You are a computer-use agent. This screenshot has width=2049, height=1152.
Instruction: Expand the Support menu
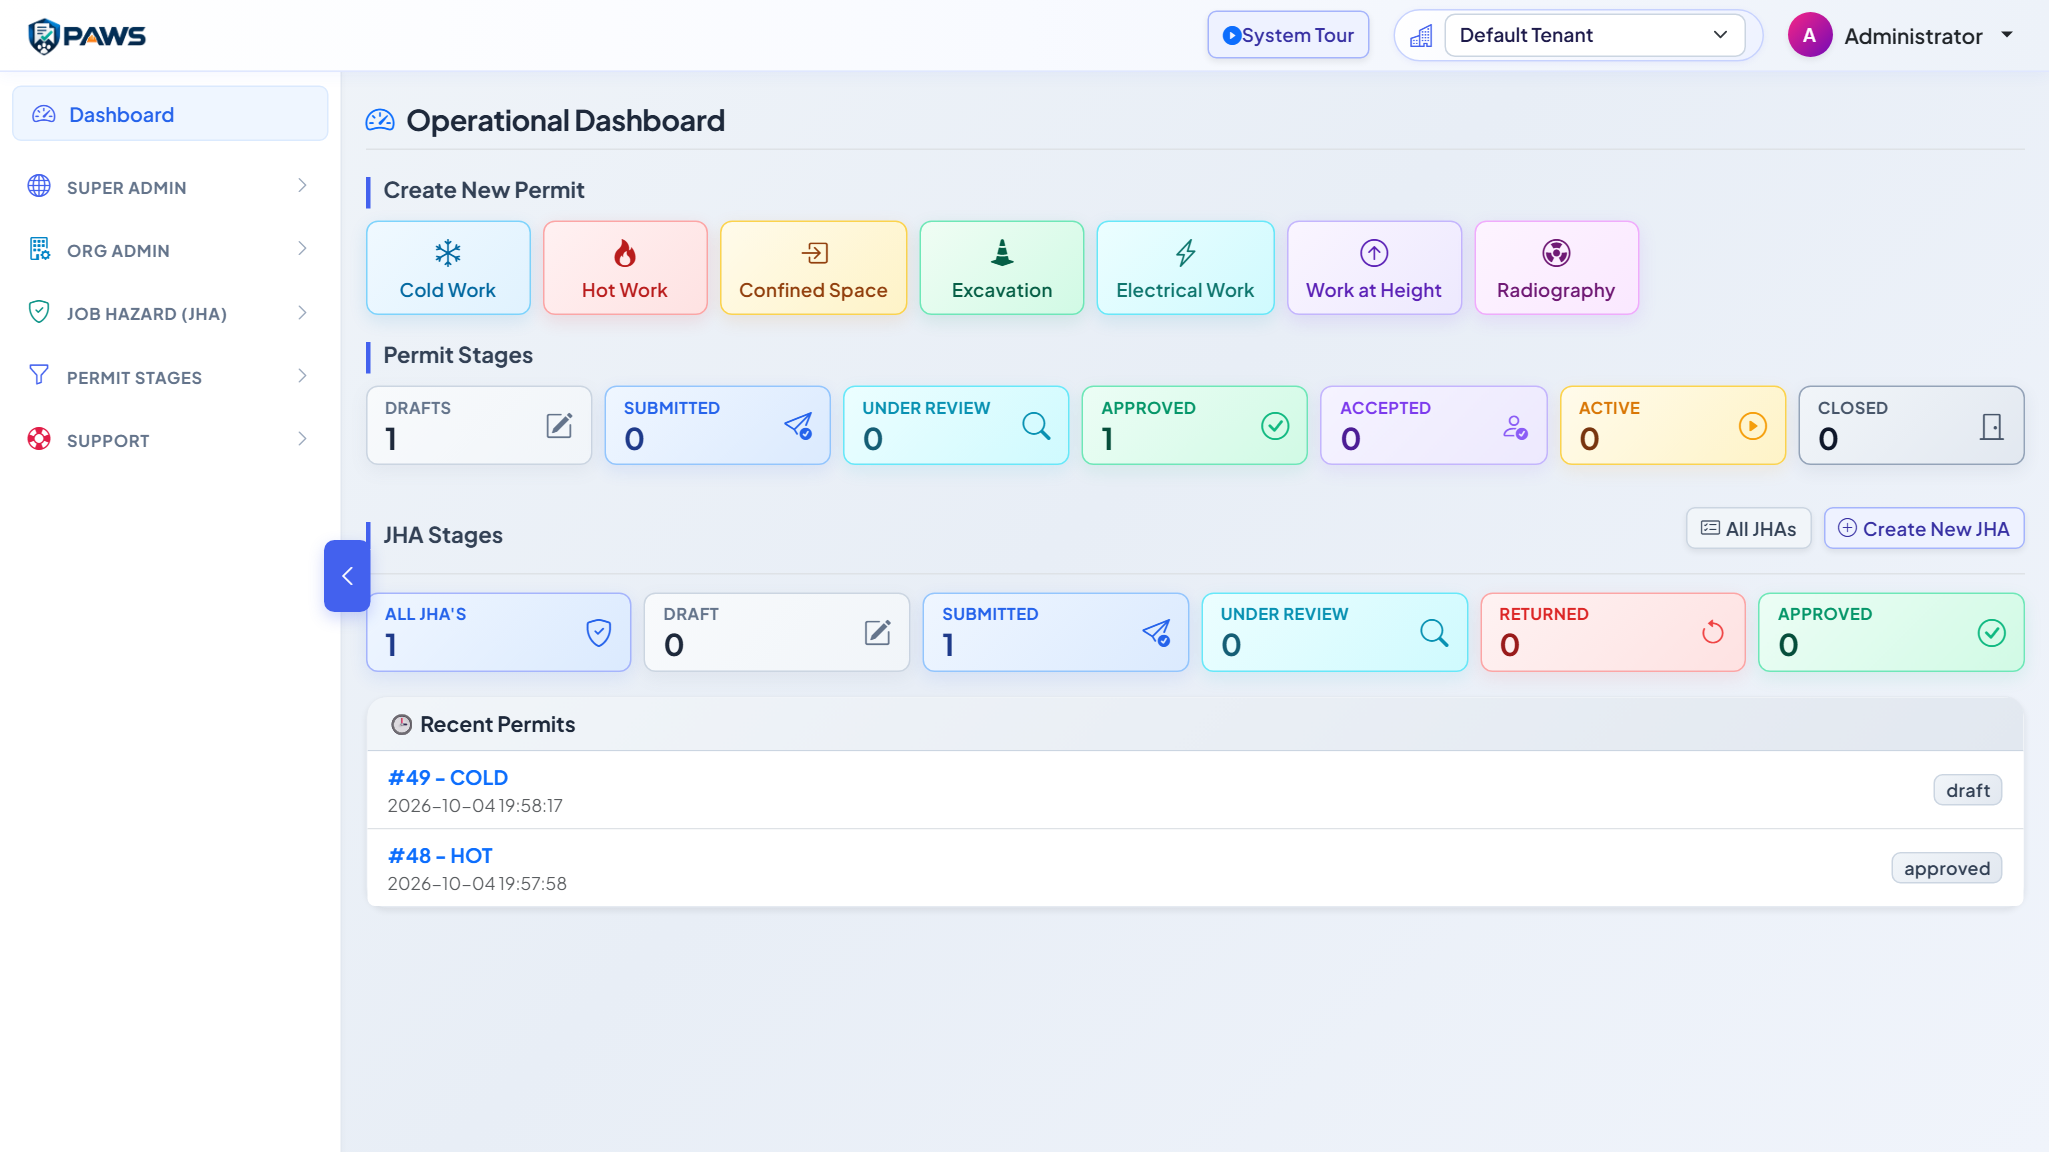coord(170,440)
